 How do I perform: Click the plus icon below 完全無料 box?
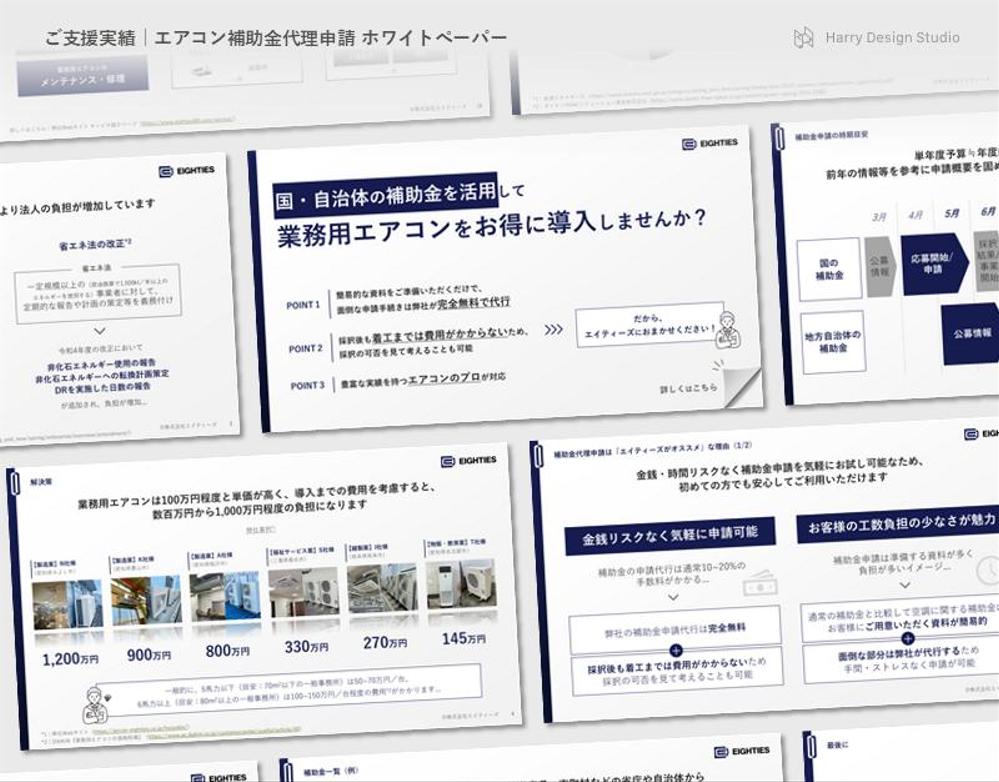click(676, 651)
